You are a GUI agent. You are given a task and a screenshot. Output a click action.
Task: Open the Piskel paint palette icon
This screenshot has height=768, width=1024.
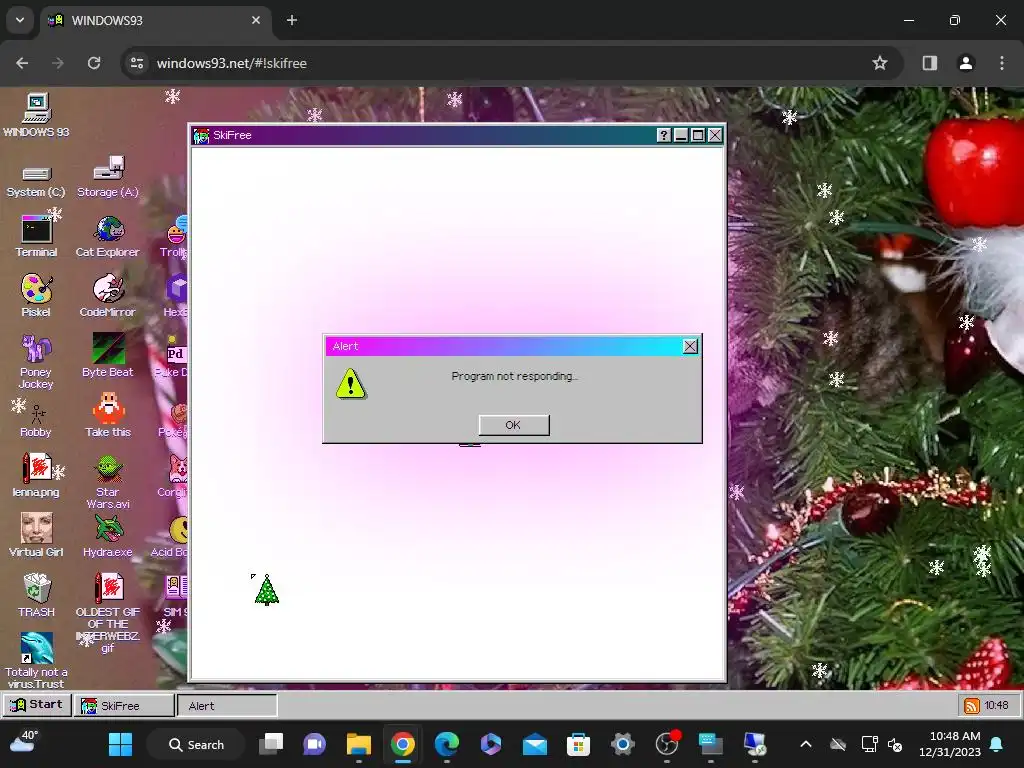coord(36,296)
